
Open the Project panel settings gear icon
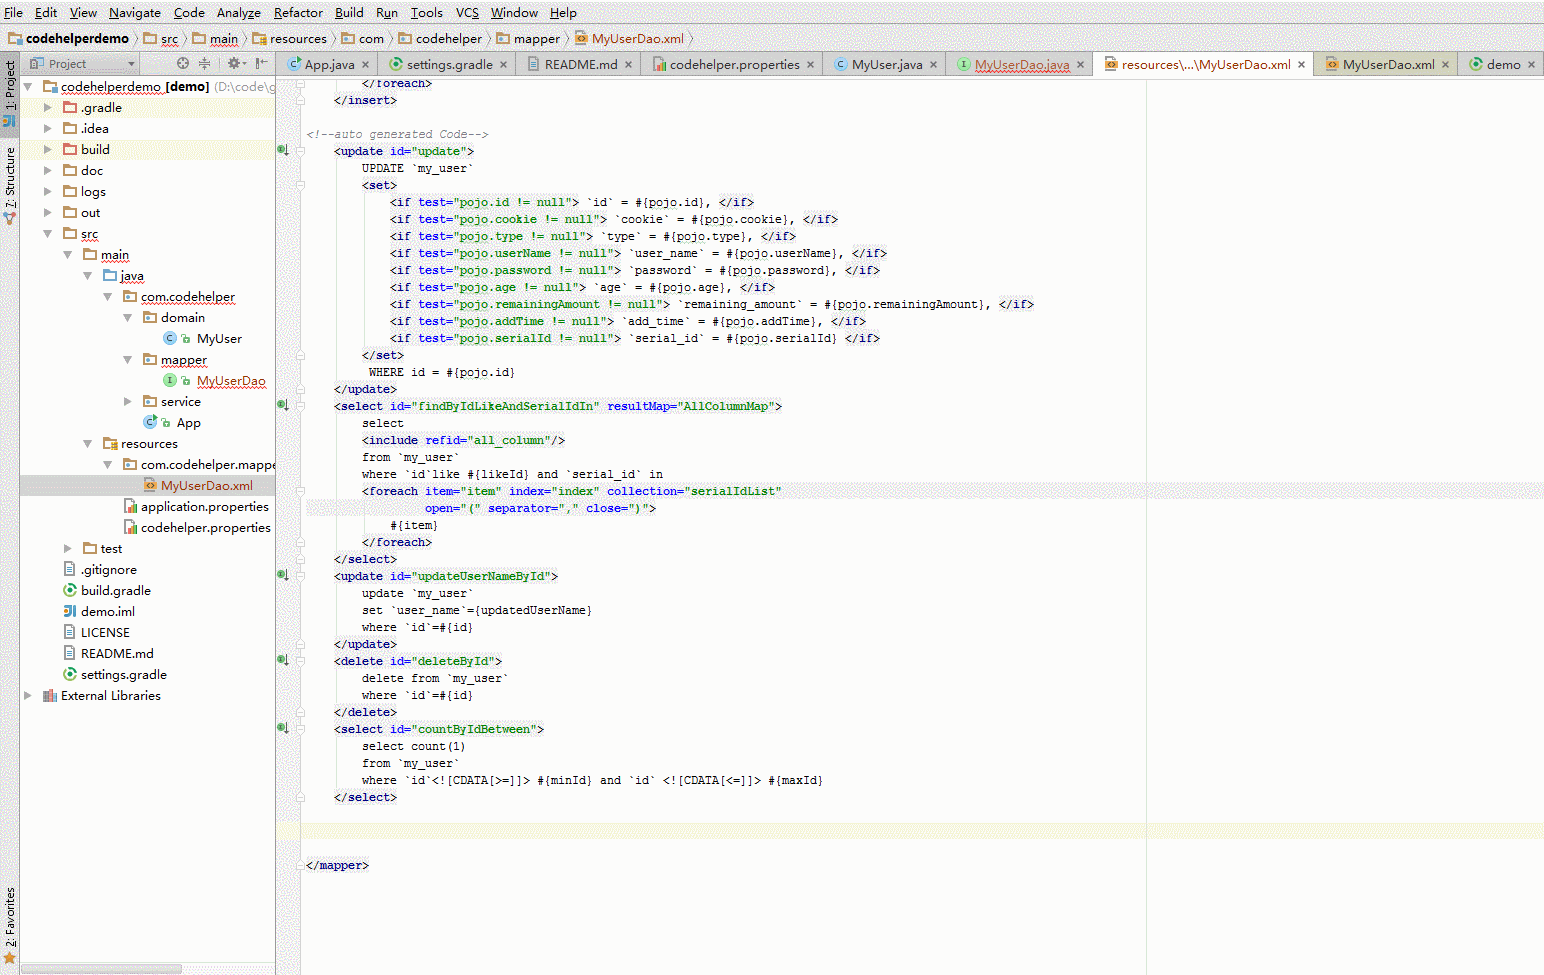(x=233, y=62)
